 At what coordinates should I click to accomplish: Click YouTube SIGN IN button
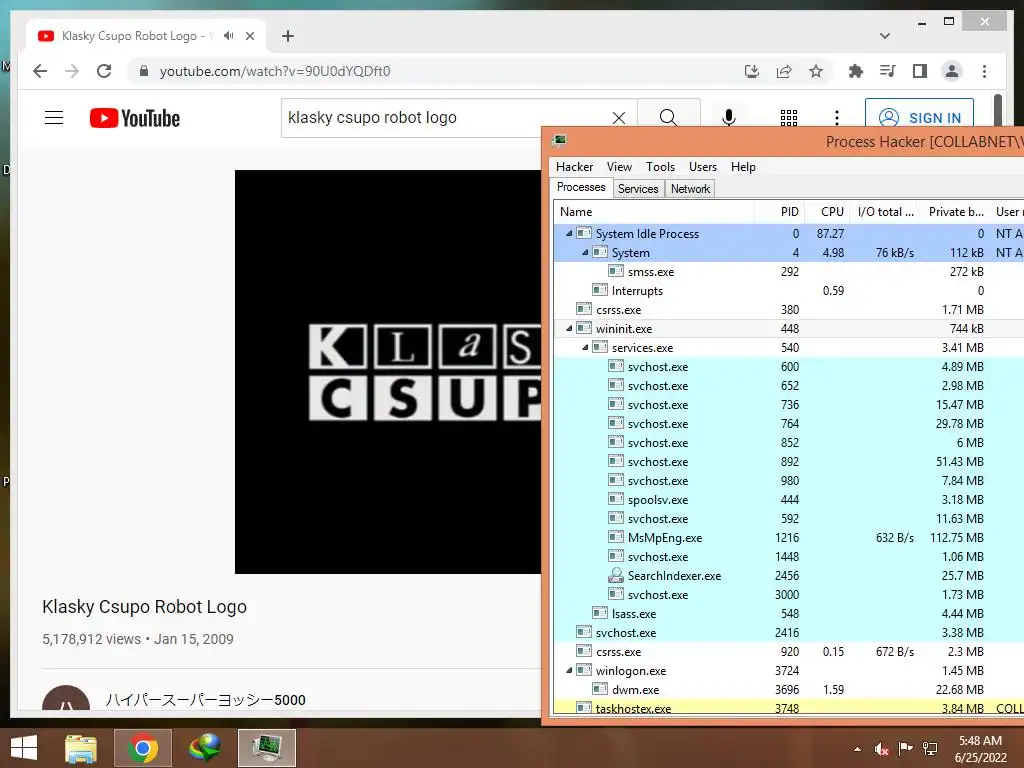[x=920, y=118]
